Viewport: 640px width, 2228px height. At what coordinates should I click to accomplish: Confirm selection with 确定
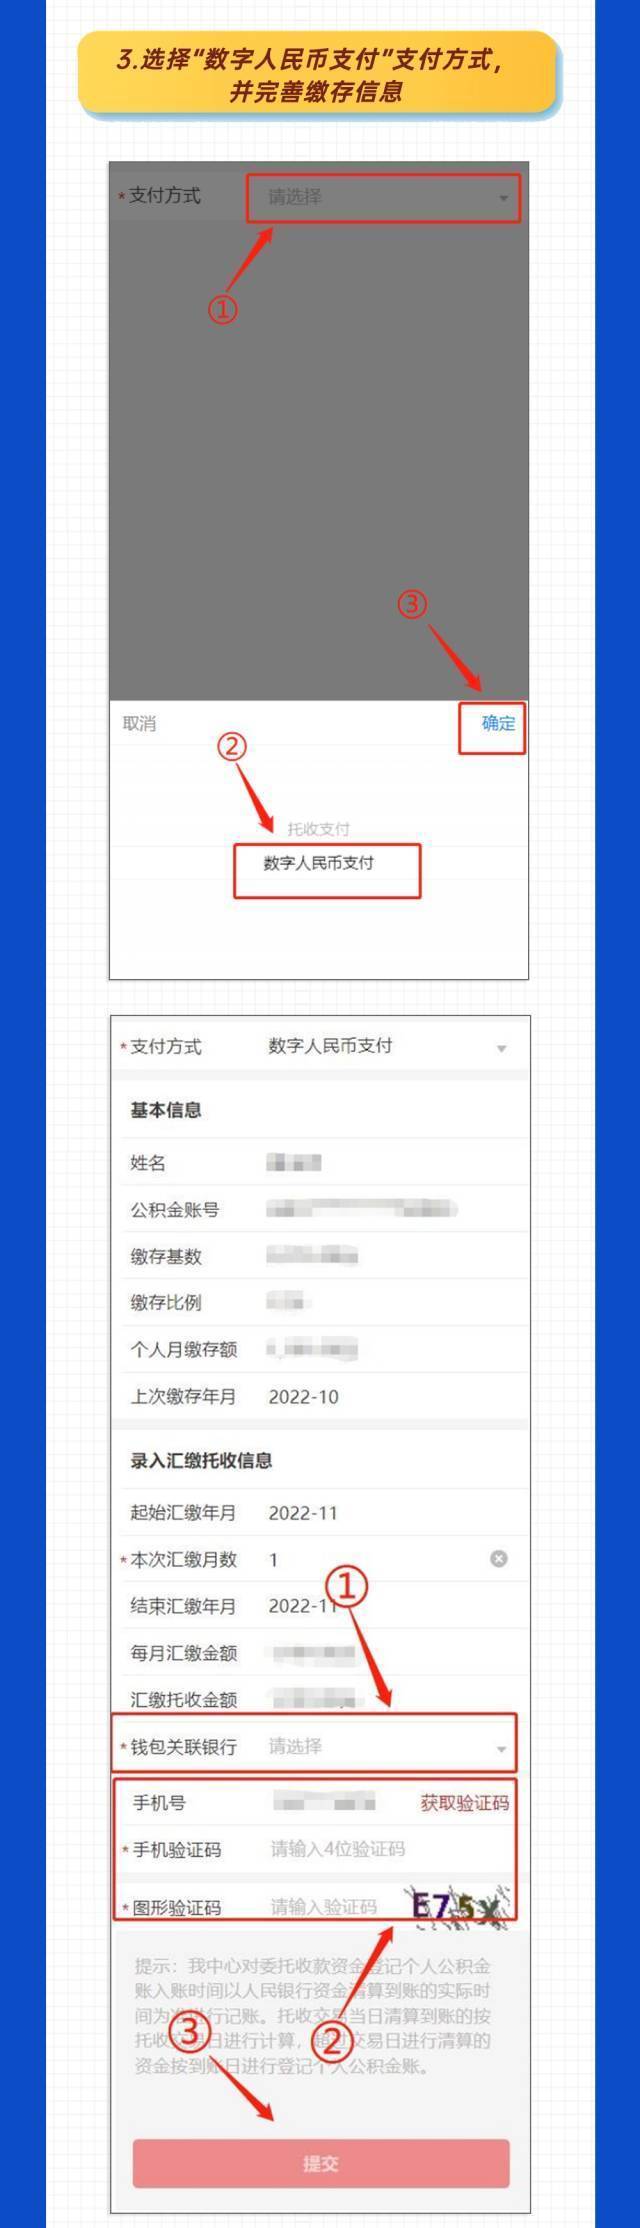pyautogui.click(x=498, y=723)
